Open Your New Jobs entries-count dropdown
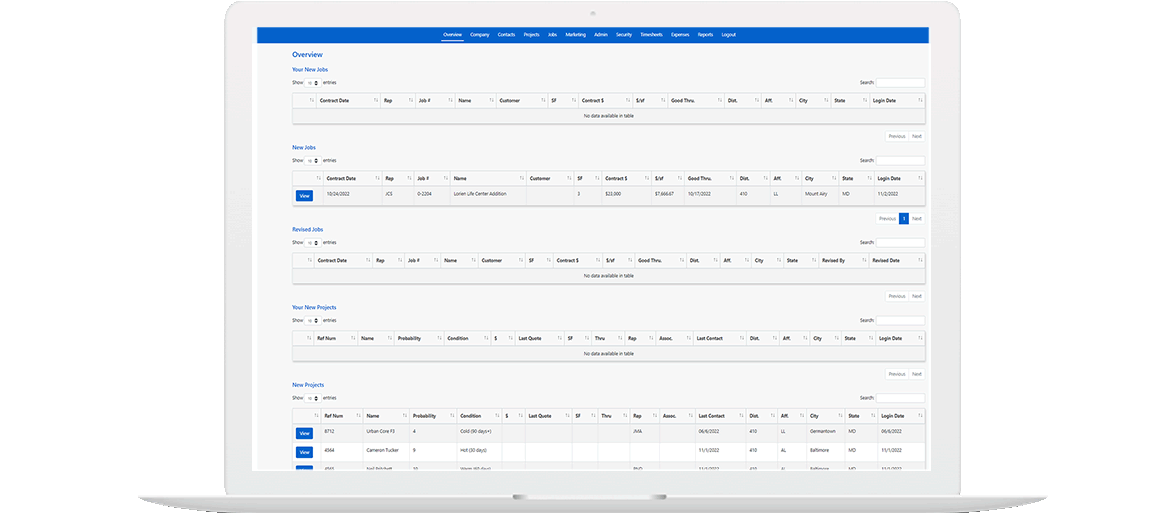The height and width of the screenshot is (515, 1150). pyautogui.click(x=312, y=83)
